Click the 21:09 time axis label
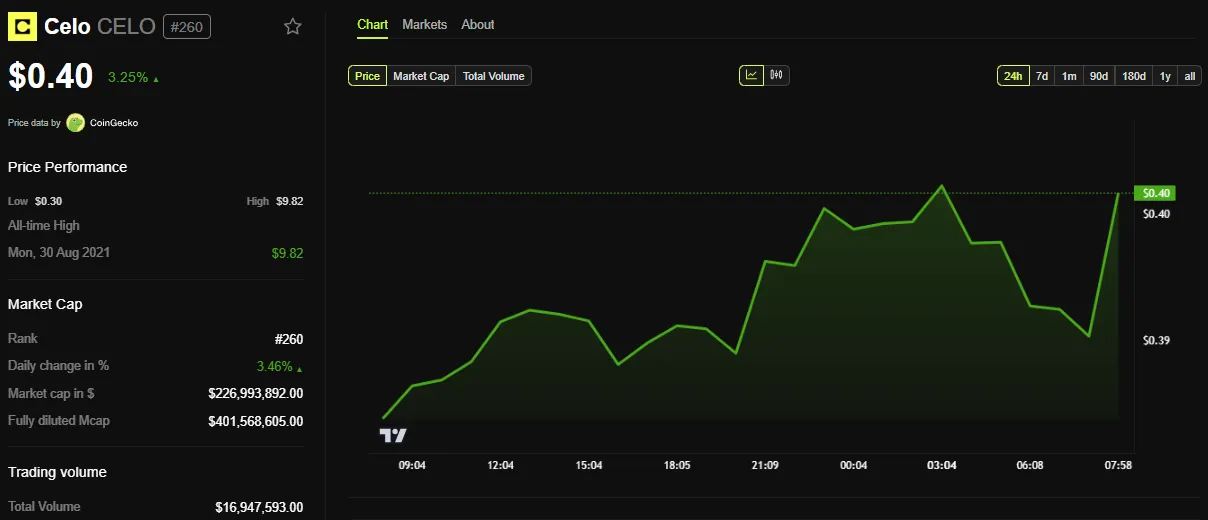The image size is (1208, 520). click(765, 465)
